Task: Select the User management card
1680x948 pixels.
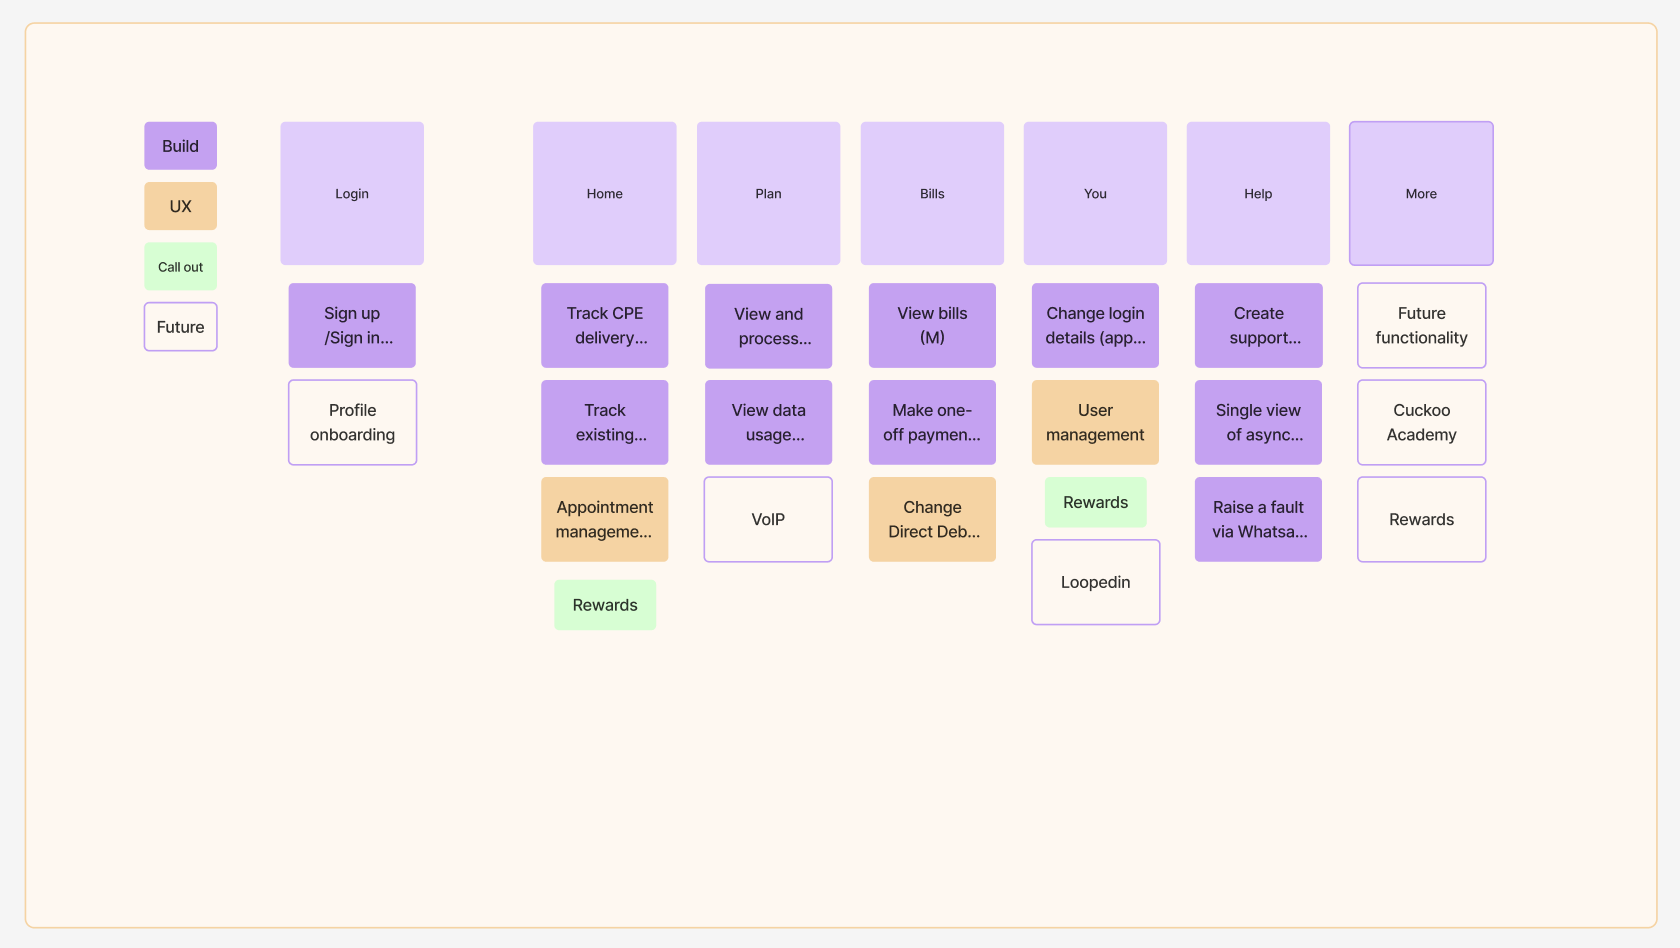Action: (1095, 422)
